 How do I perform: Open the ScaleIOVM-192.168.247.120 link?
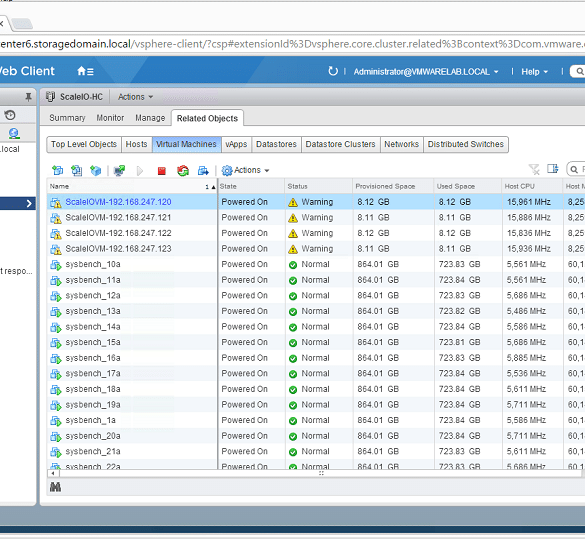118,202
